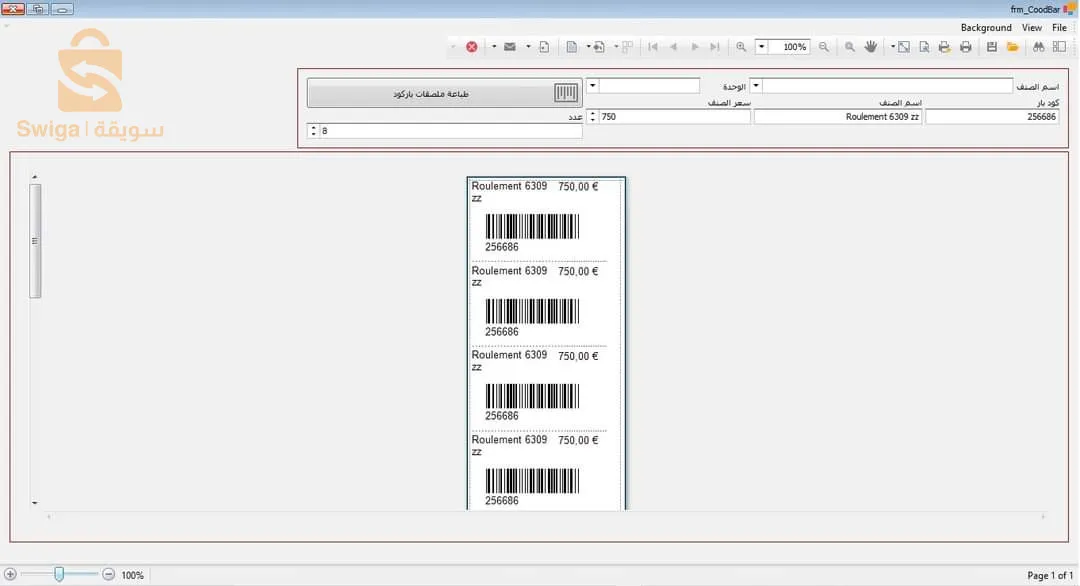Viewport: 1080px width, 586px height.
Task: Open the unit (الوحدة) combo dropdown
Action: click(592, 85)
